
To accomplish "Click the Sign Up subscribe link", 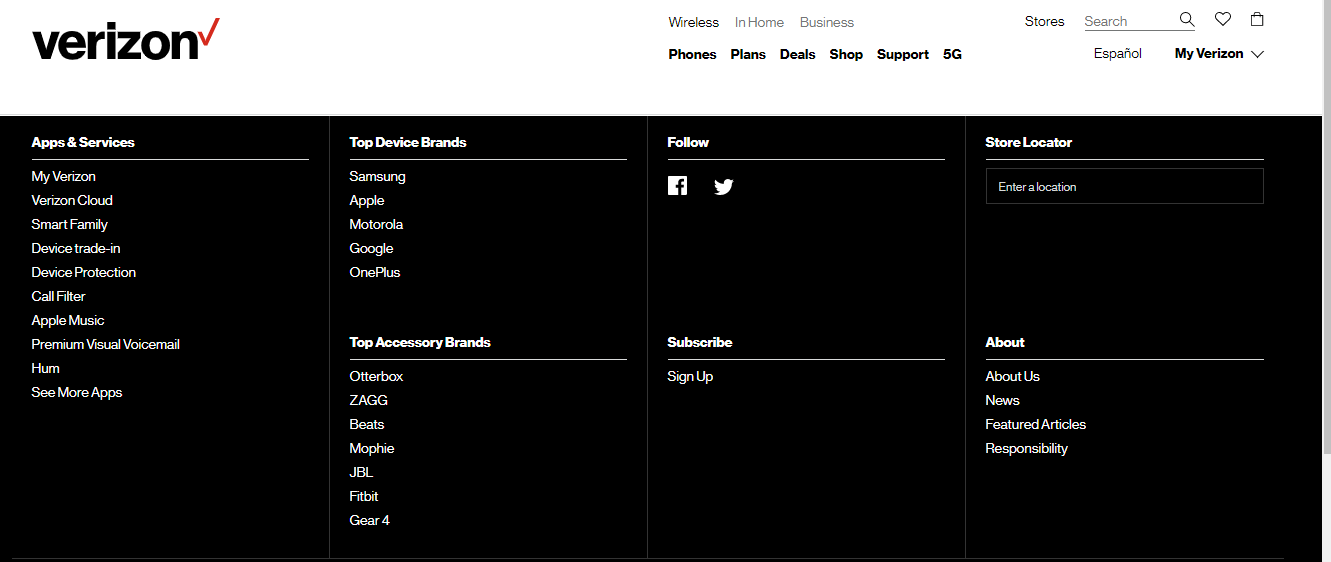I will tap(690, 376).
